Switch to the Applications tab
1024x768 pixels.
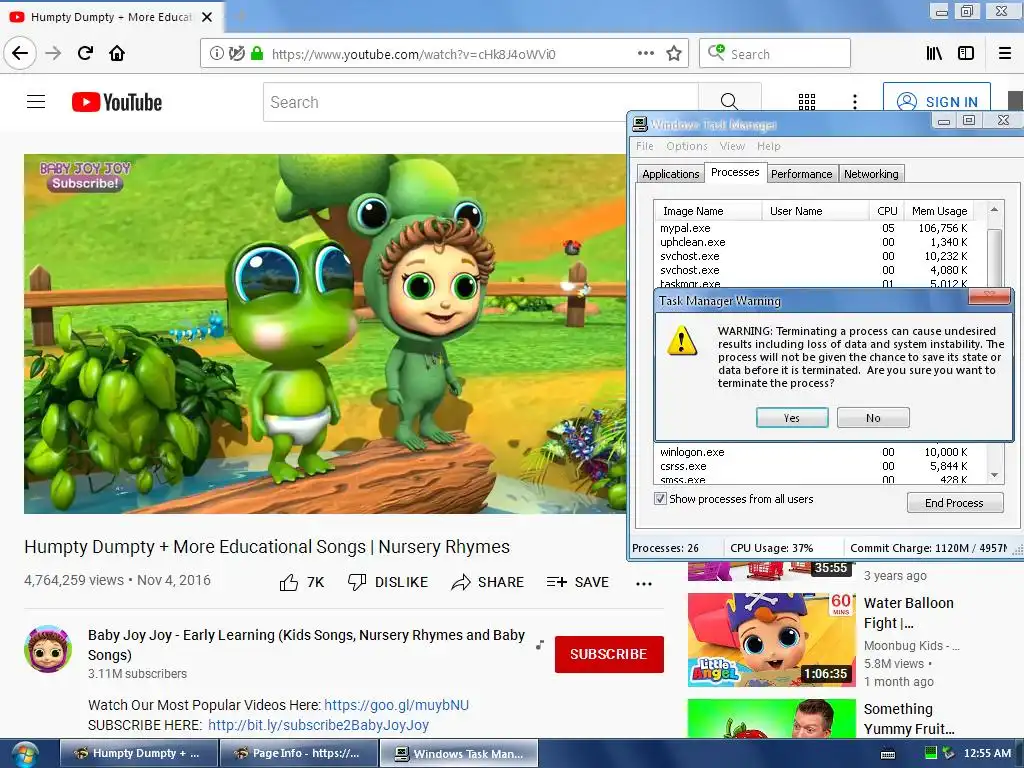point(671,174)
